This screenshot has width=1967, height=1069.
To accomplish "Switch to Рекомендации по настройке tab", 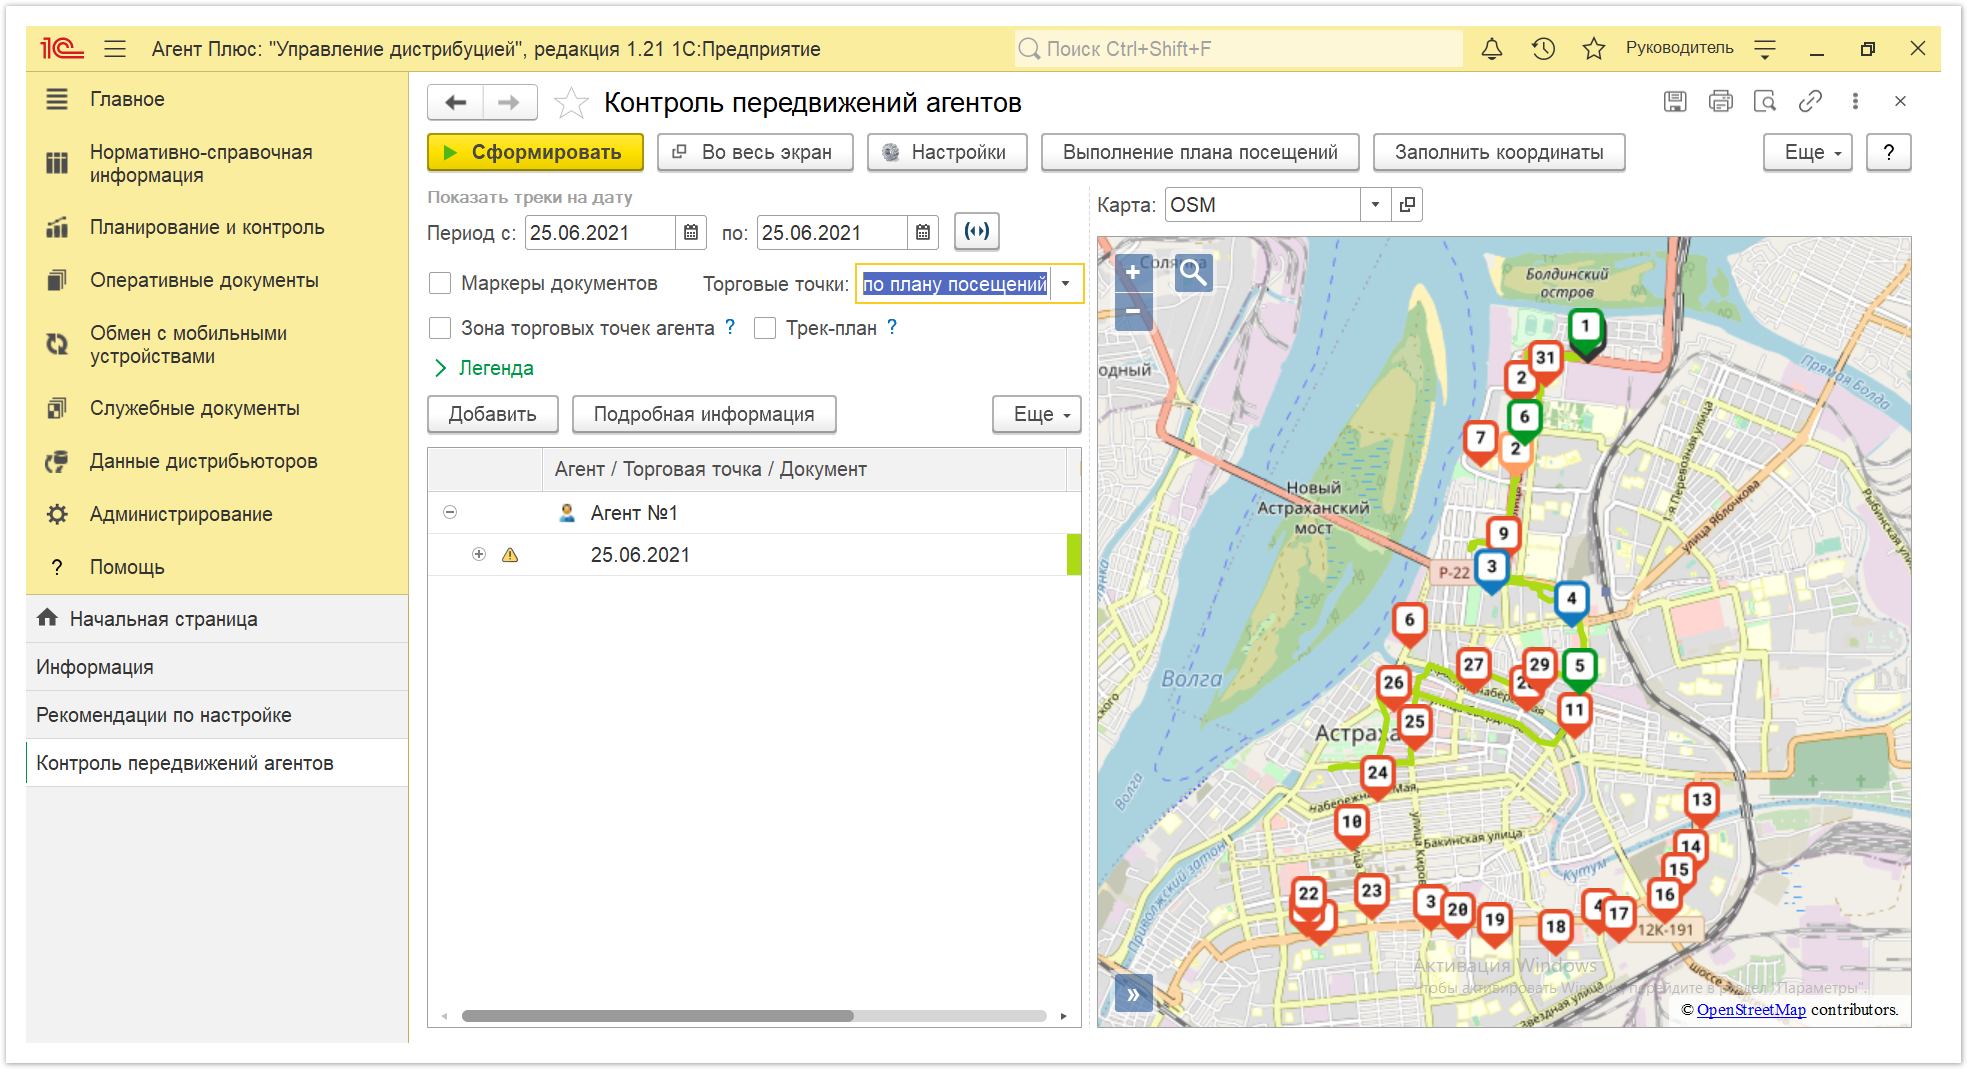I will point(217,715).
